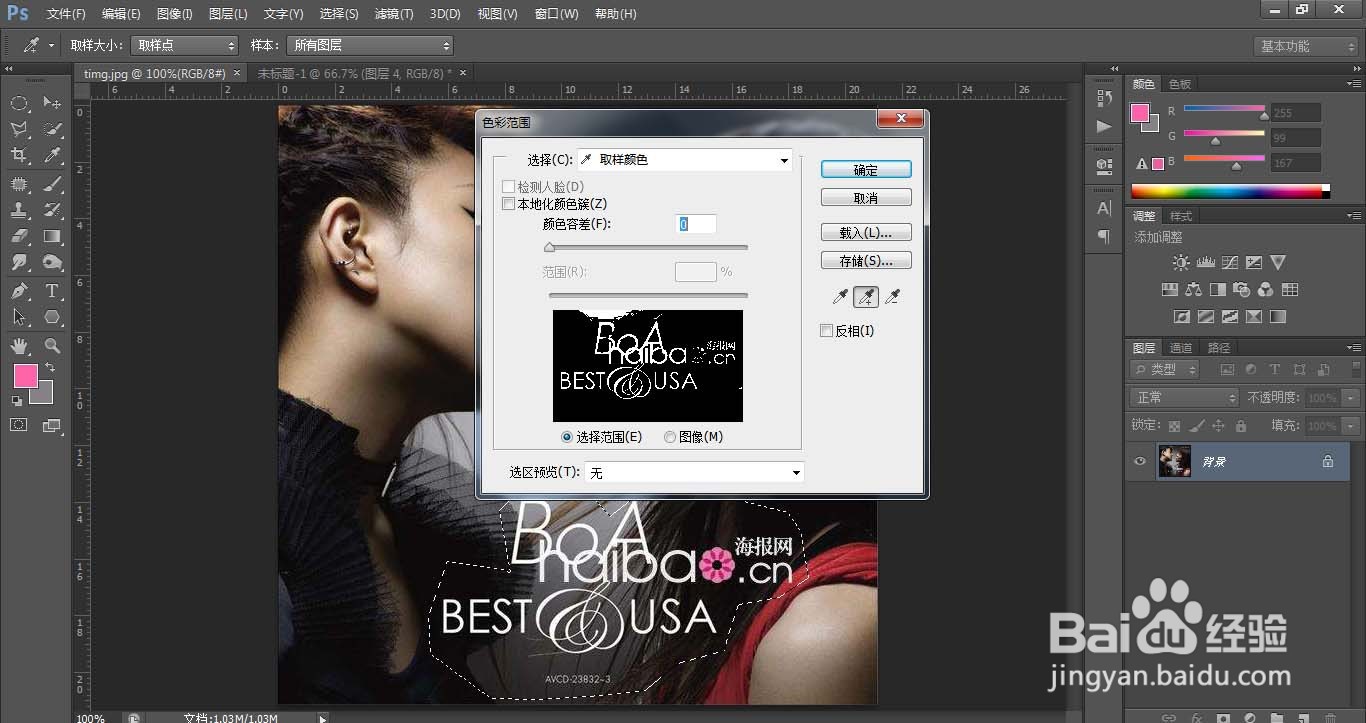The image size is (1366, 723).
Task: Switch to the 色板 swatches tab
Action: point(1180,84)
